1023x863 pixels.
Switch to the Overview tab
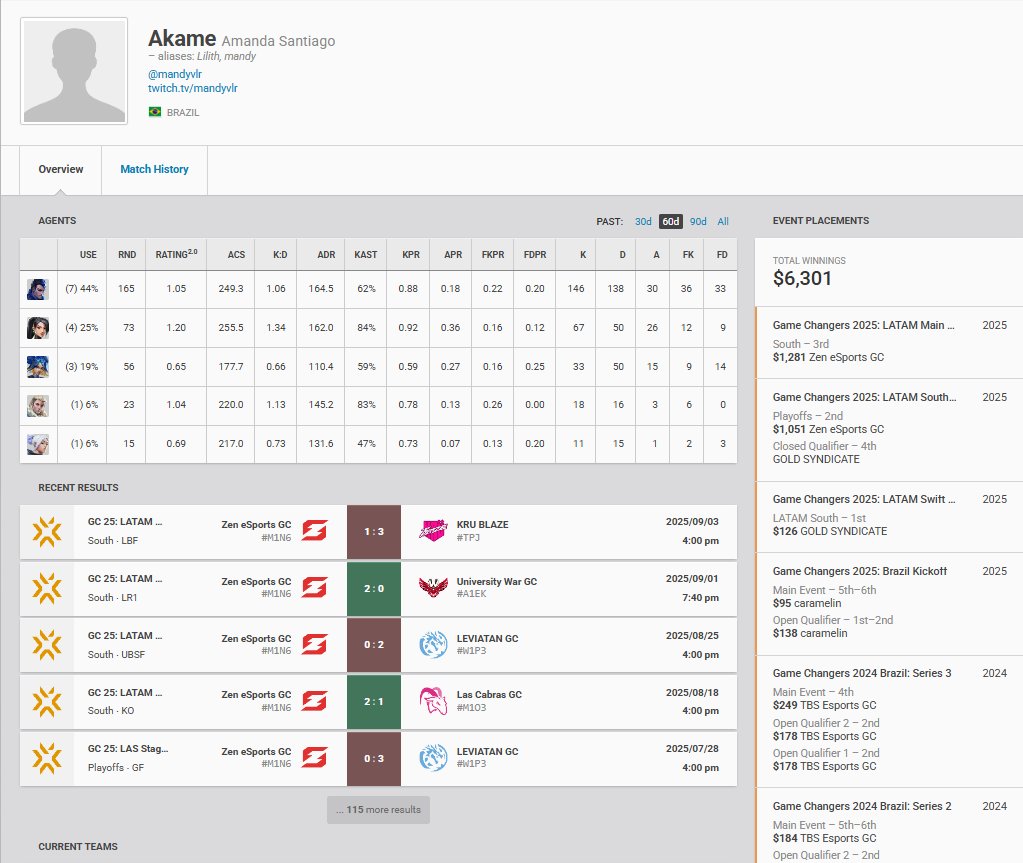click(x=61, y=170)
